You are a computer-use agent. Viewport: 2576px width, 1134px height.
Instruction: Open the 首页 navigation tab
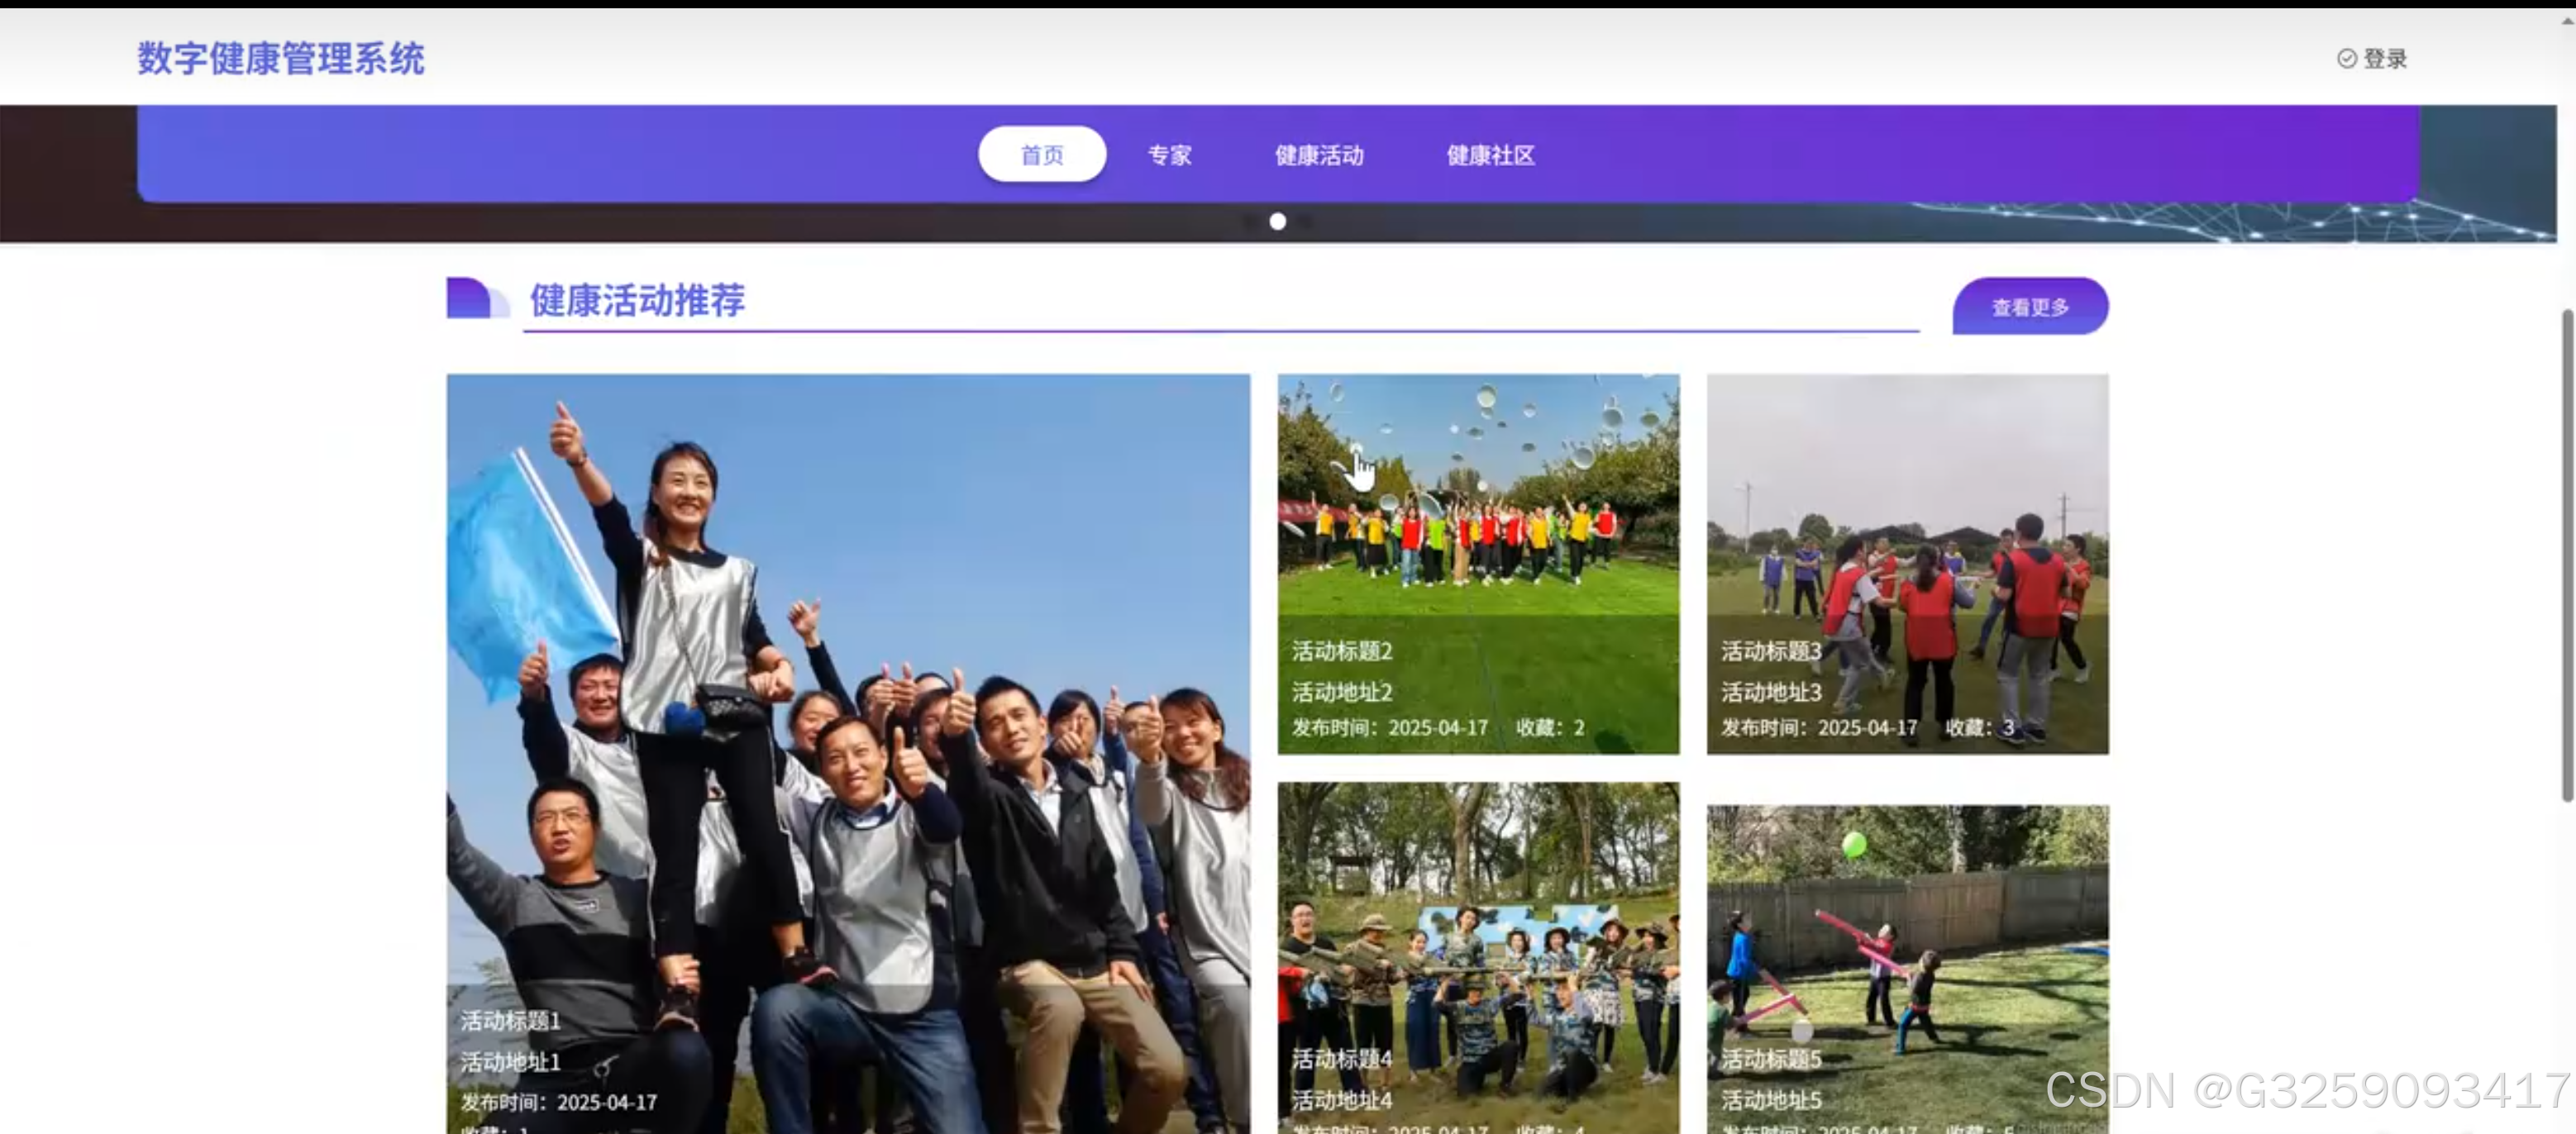click(1041, 155)
